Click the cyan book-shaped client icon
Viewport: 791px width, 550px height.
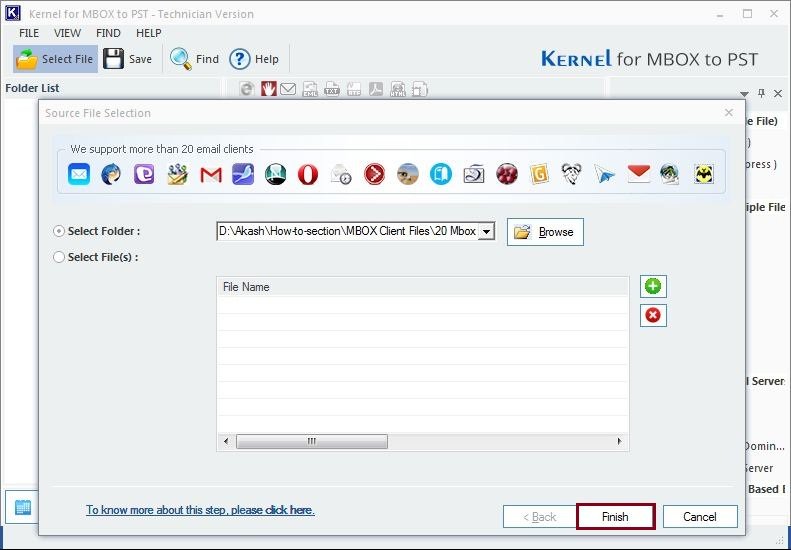click(x=441, y=175)
